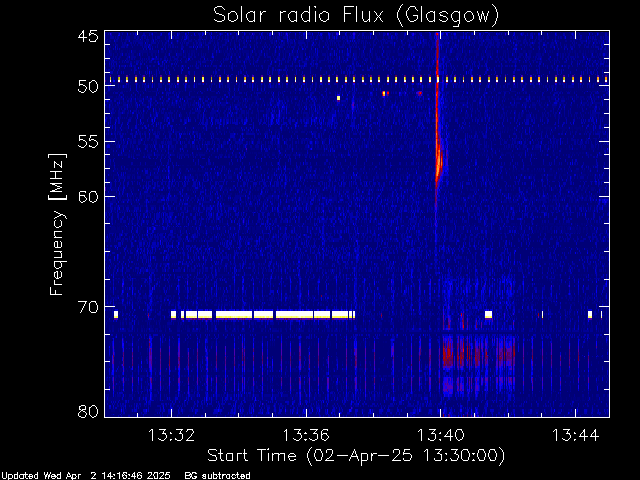
Task: Click the 'Frequency [MHz]' axis label
Action: coord(57,224)
